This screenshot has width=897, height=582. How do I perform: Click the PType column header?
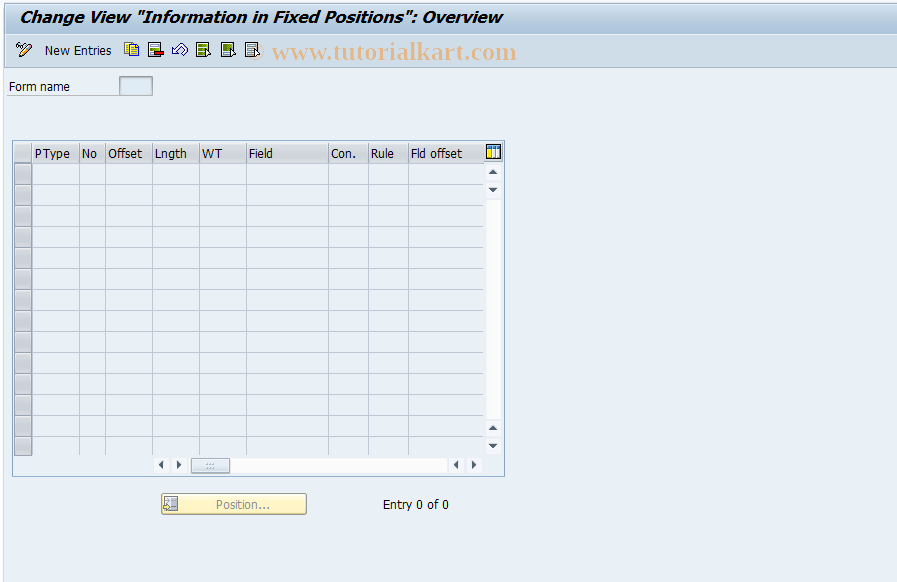pyautogui.click(x=55, y=153)
